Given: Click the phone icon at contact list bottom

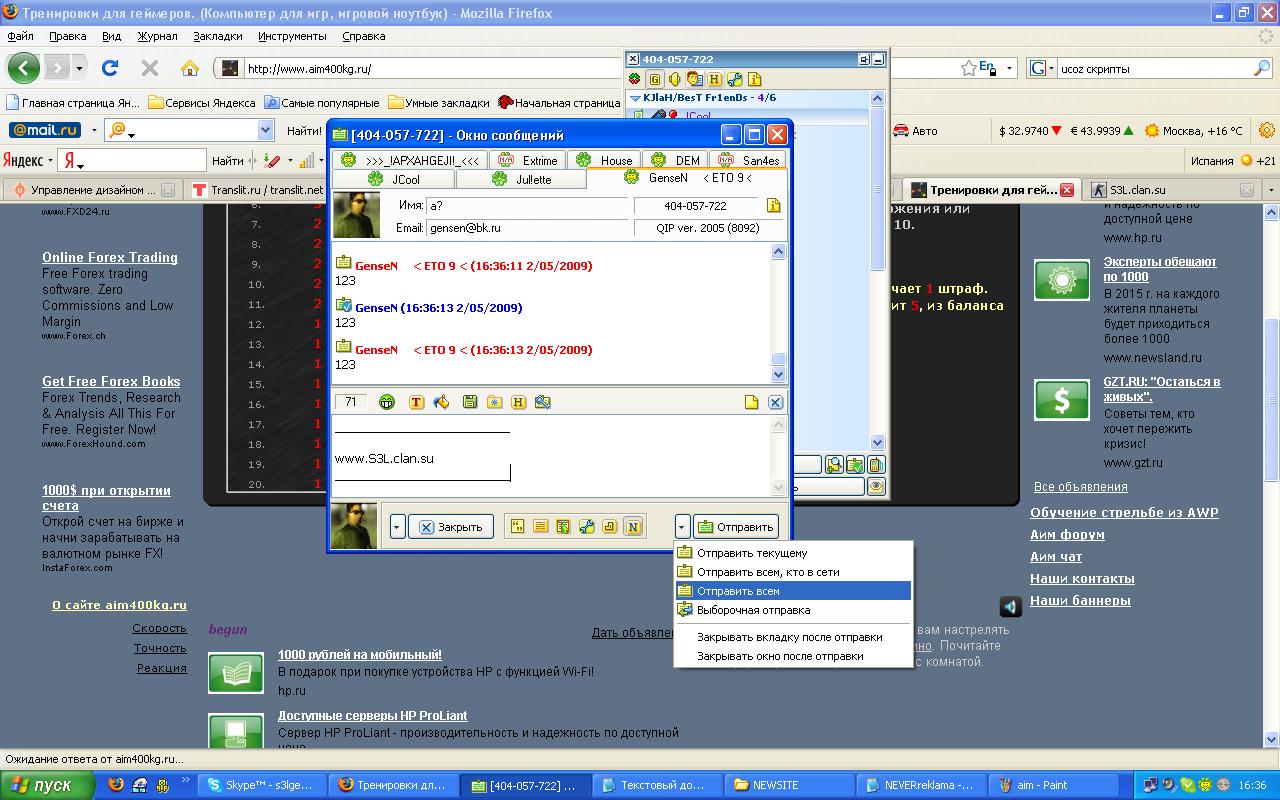Looking at the screenshot, I should [x=876, y=465].
